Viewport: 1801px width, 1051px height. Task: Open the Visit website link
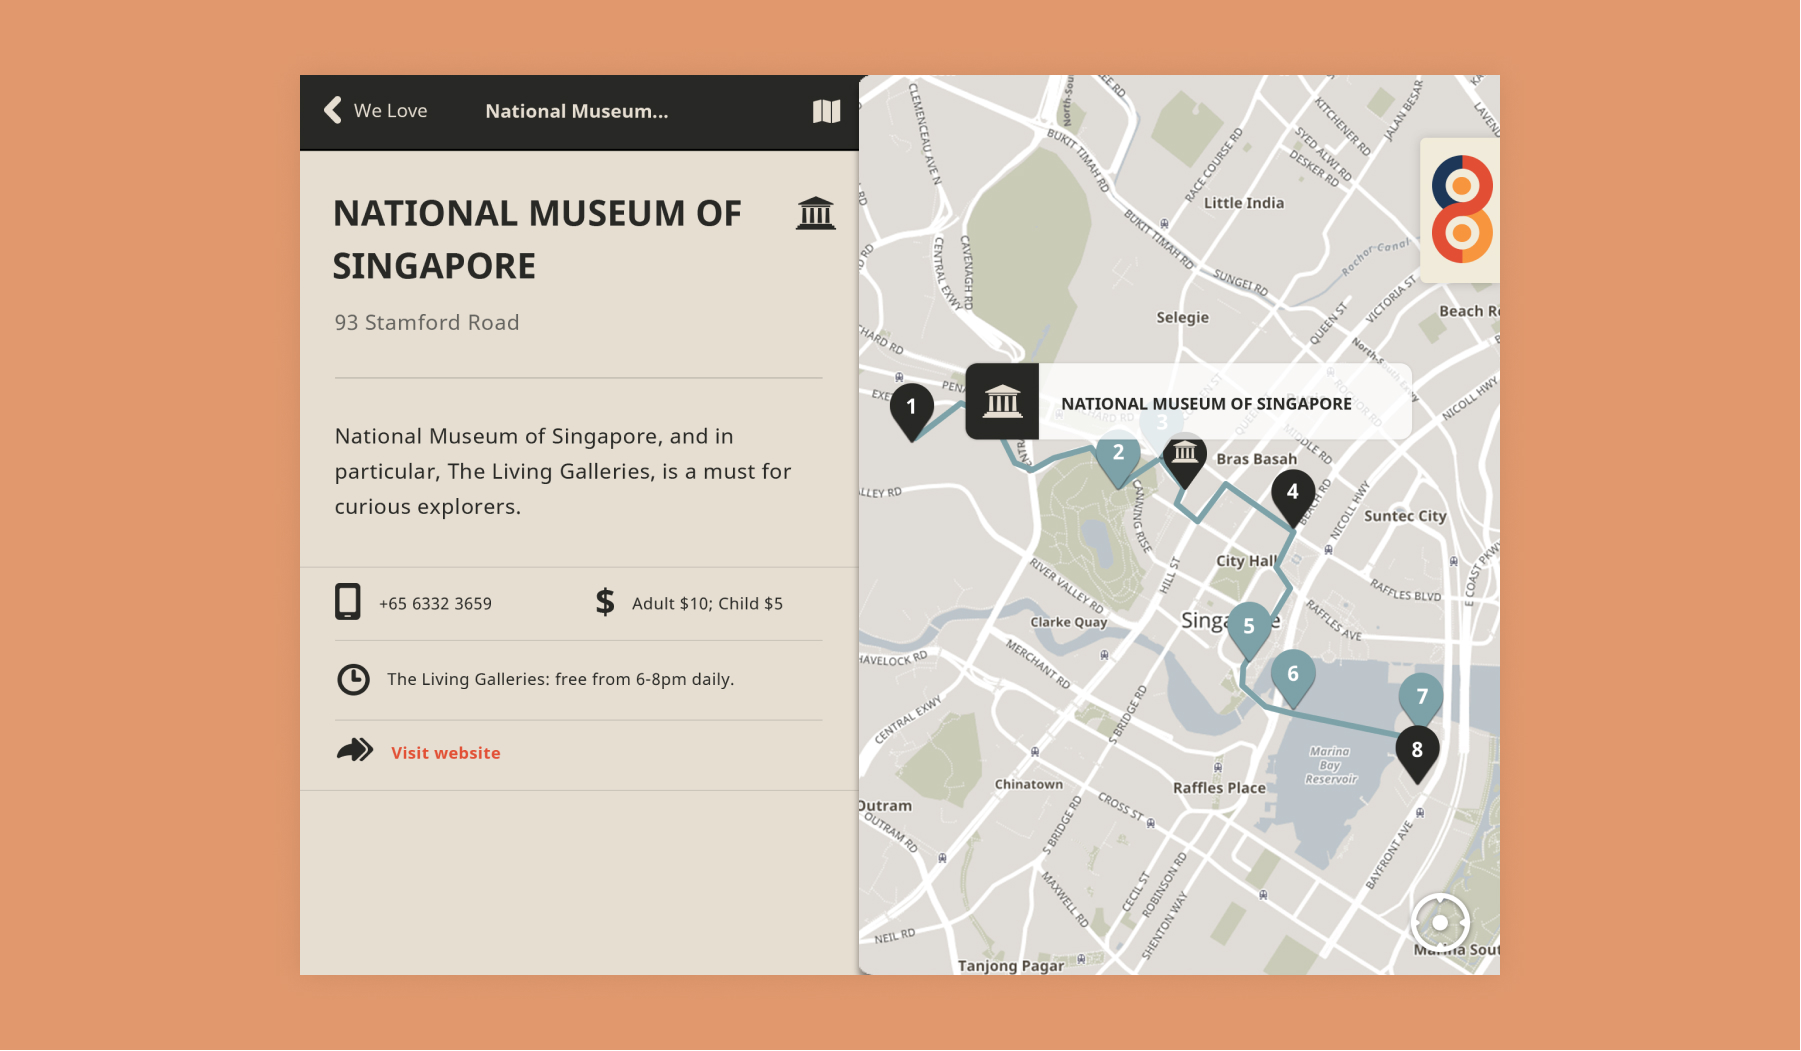(445, 753)
